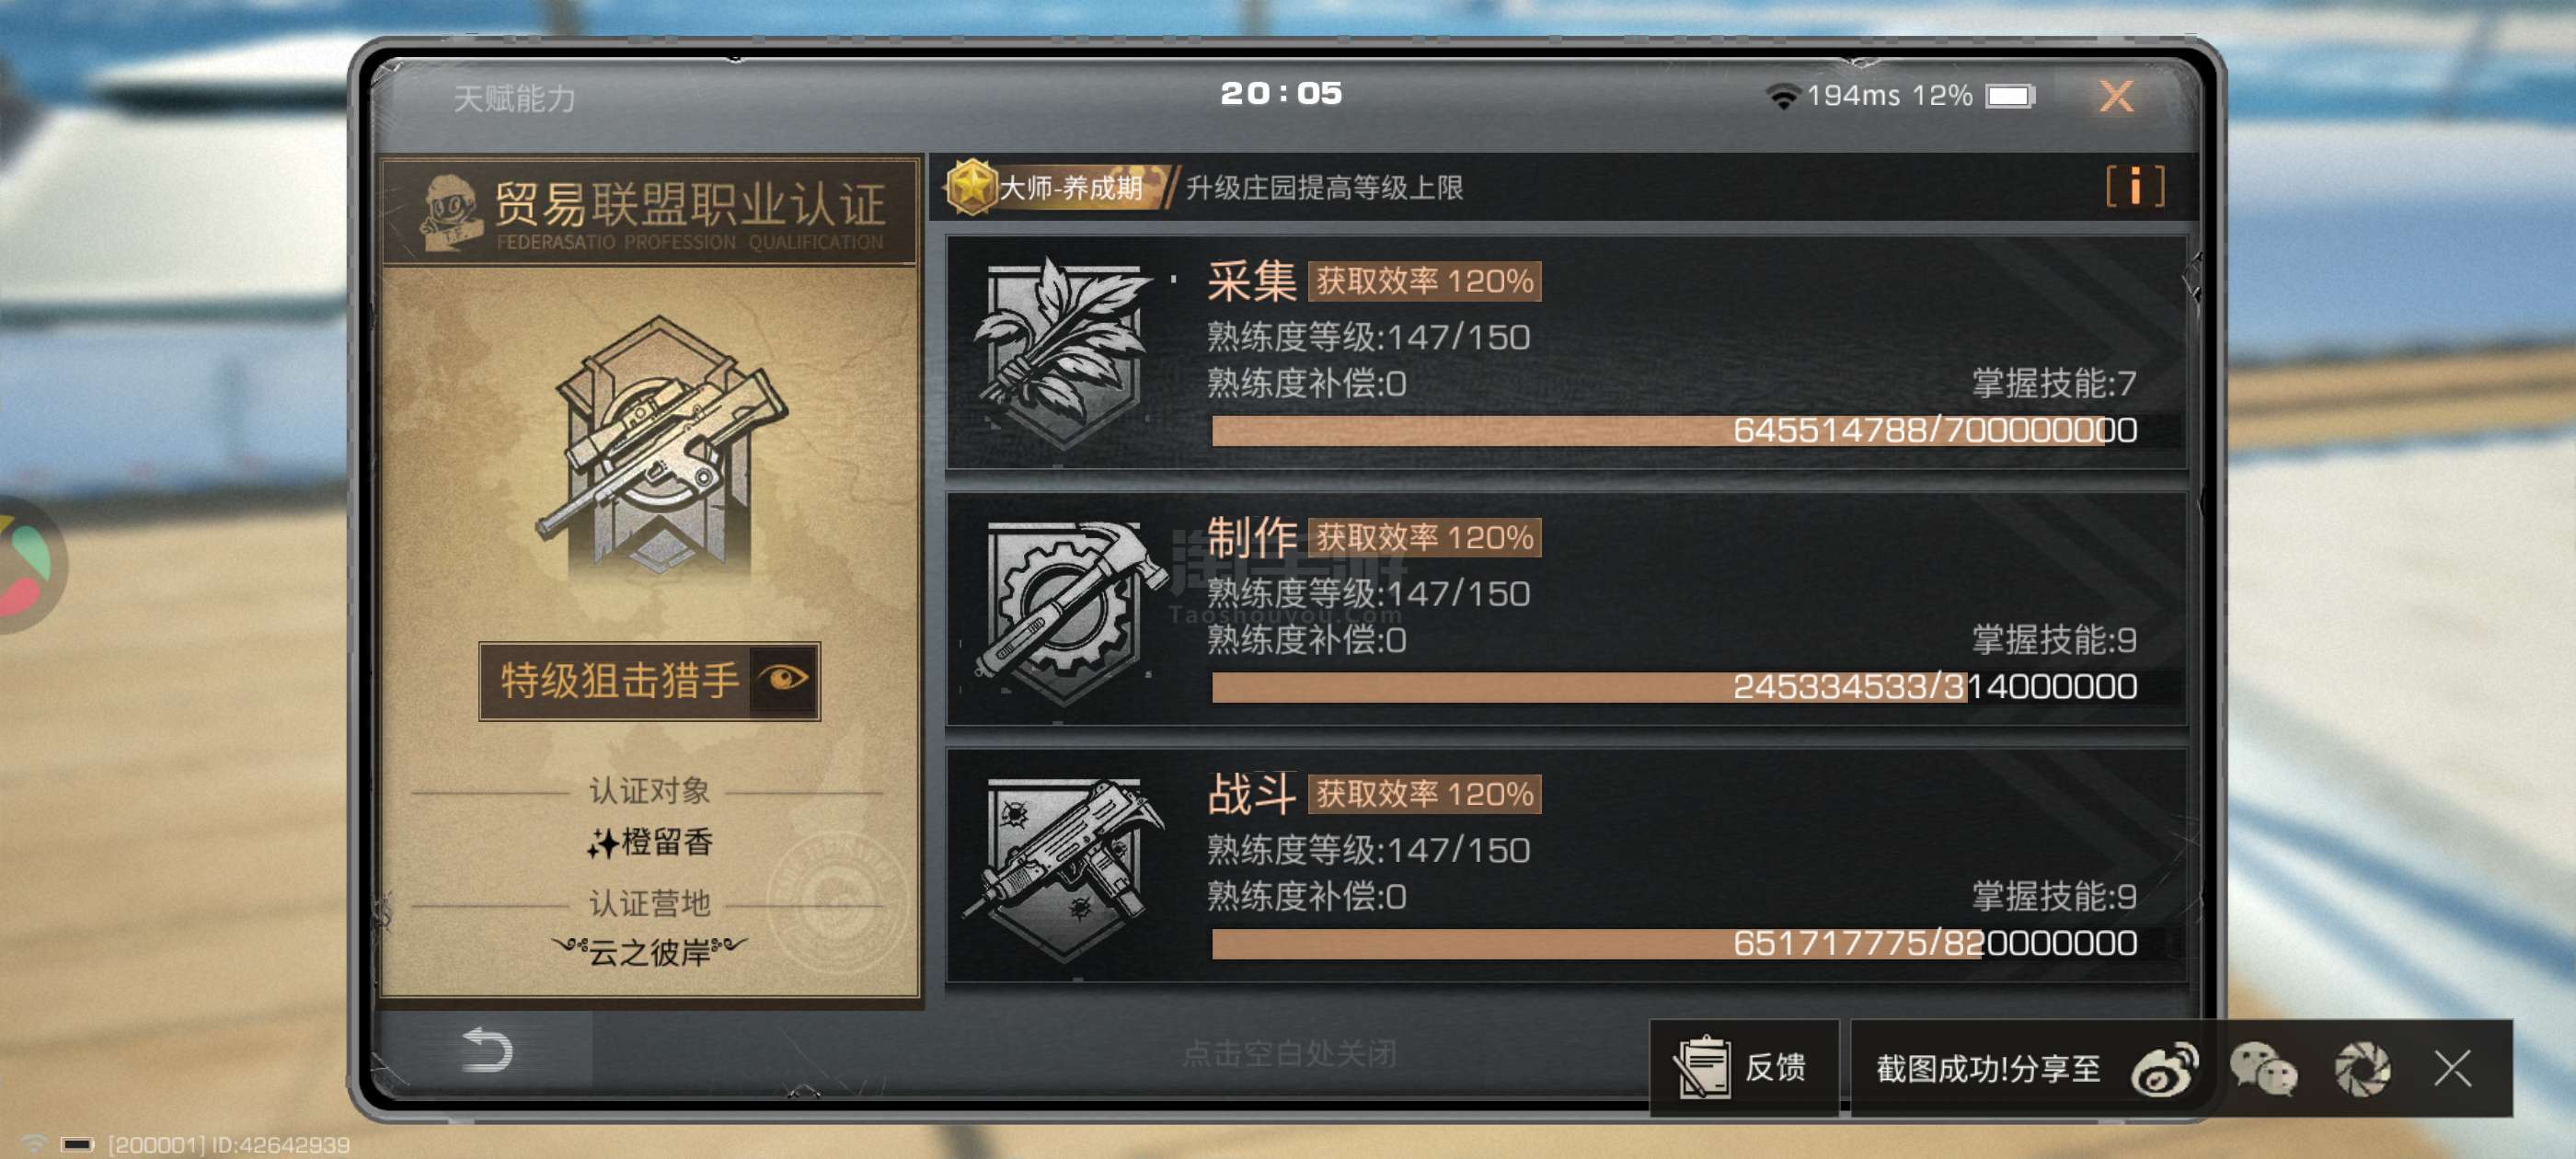The width and height of the screenshot is (2576, 1159).
Task: Click the 天赋能力 header label
Action: pos(515,98)
